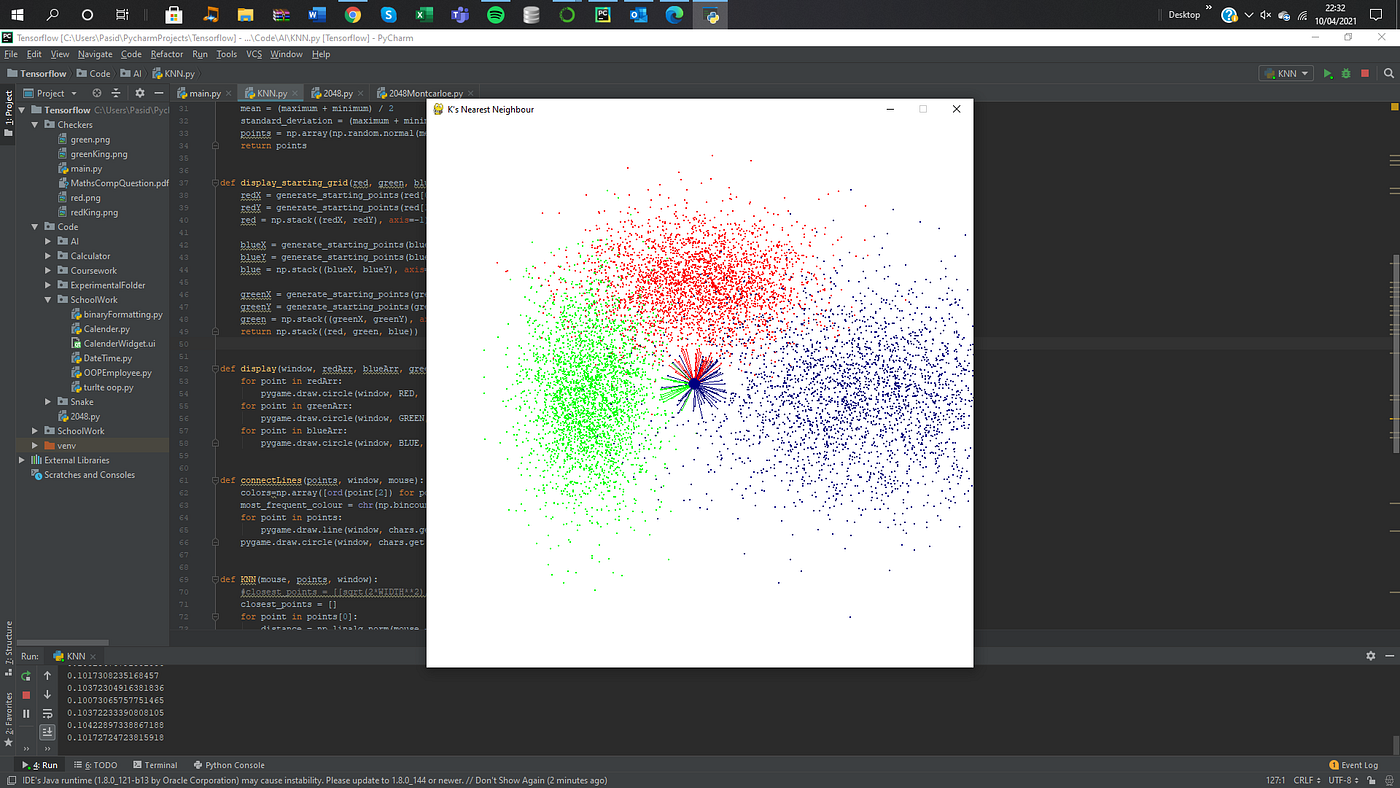The width and height of the screenshot is (1400, 788).
Task: Open Event Log in status bar
Action: [1354, 765]
